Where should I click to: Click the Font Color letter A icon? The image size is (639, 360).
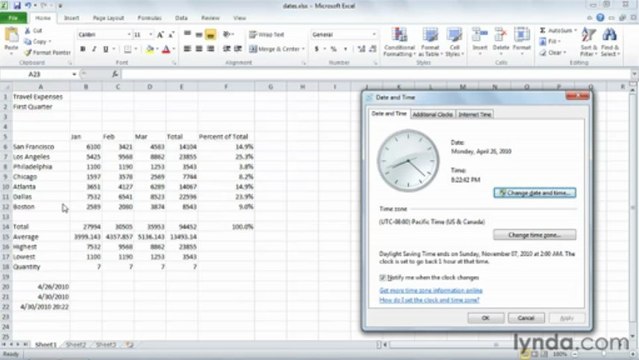tap(166, 49)
